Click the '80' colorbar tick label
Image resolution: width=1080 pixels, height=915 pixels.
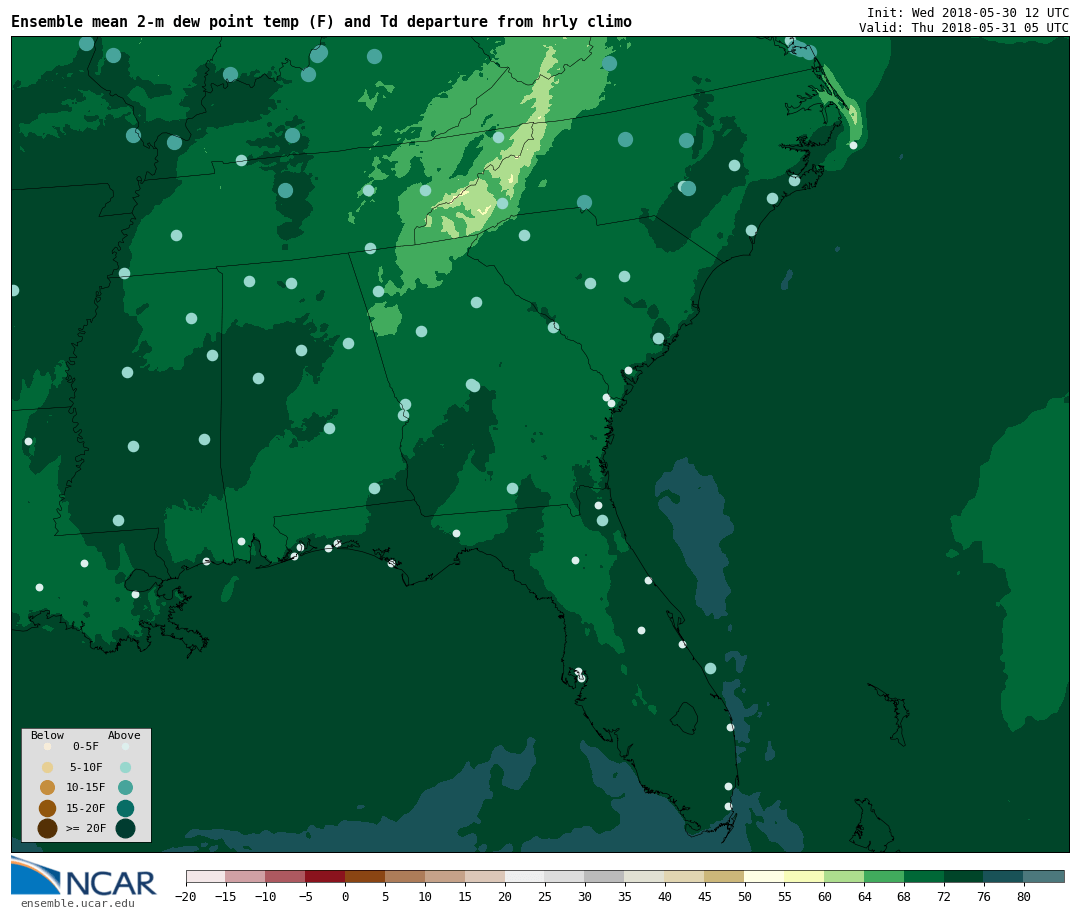pyautogui.click(x=1024, y=896)
